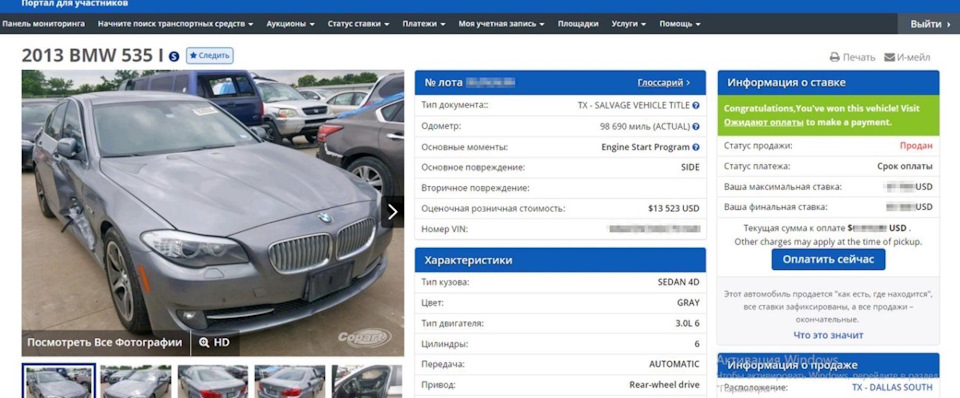Click the 3.0L 6 engine value

[687, 323]
